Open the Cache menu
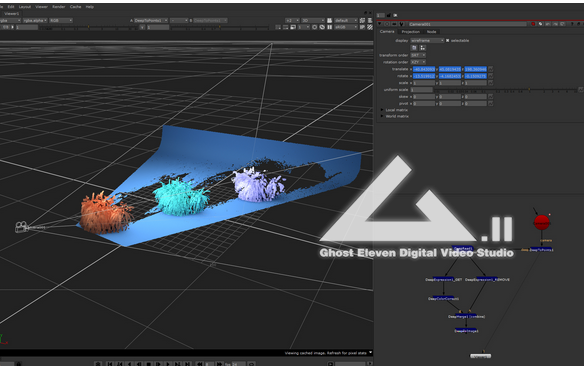 click(x=75, y=7)
